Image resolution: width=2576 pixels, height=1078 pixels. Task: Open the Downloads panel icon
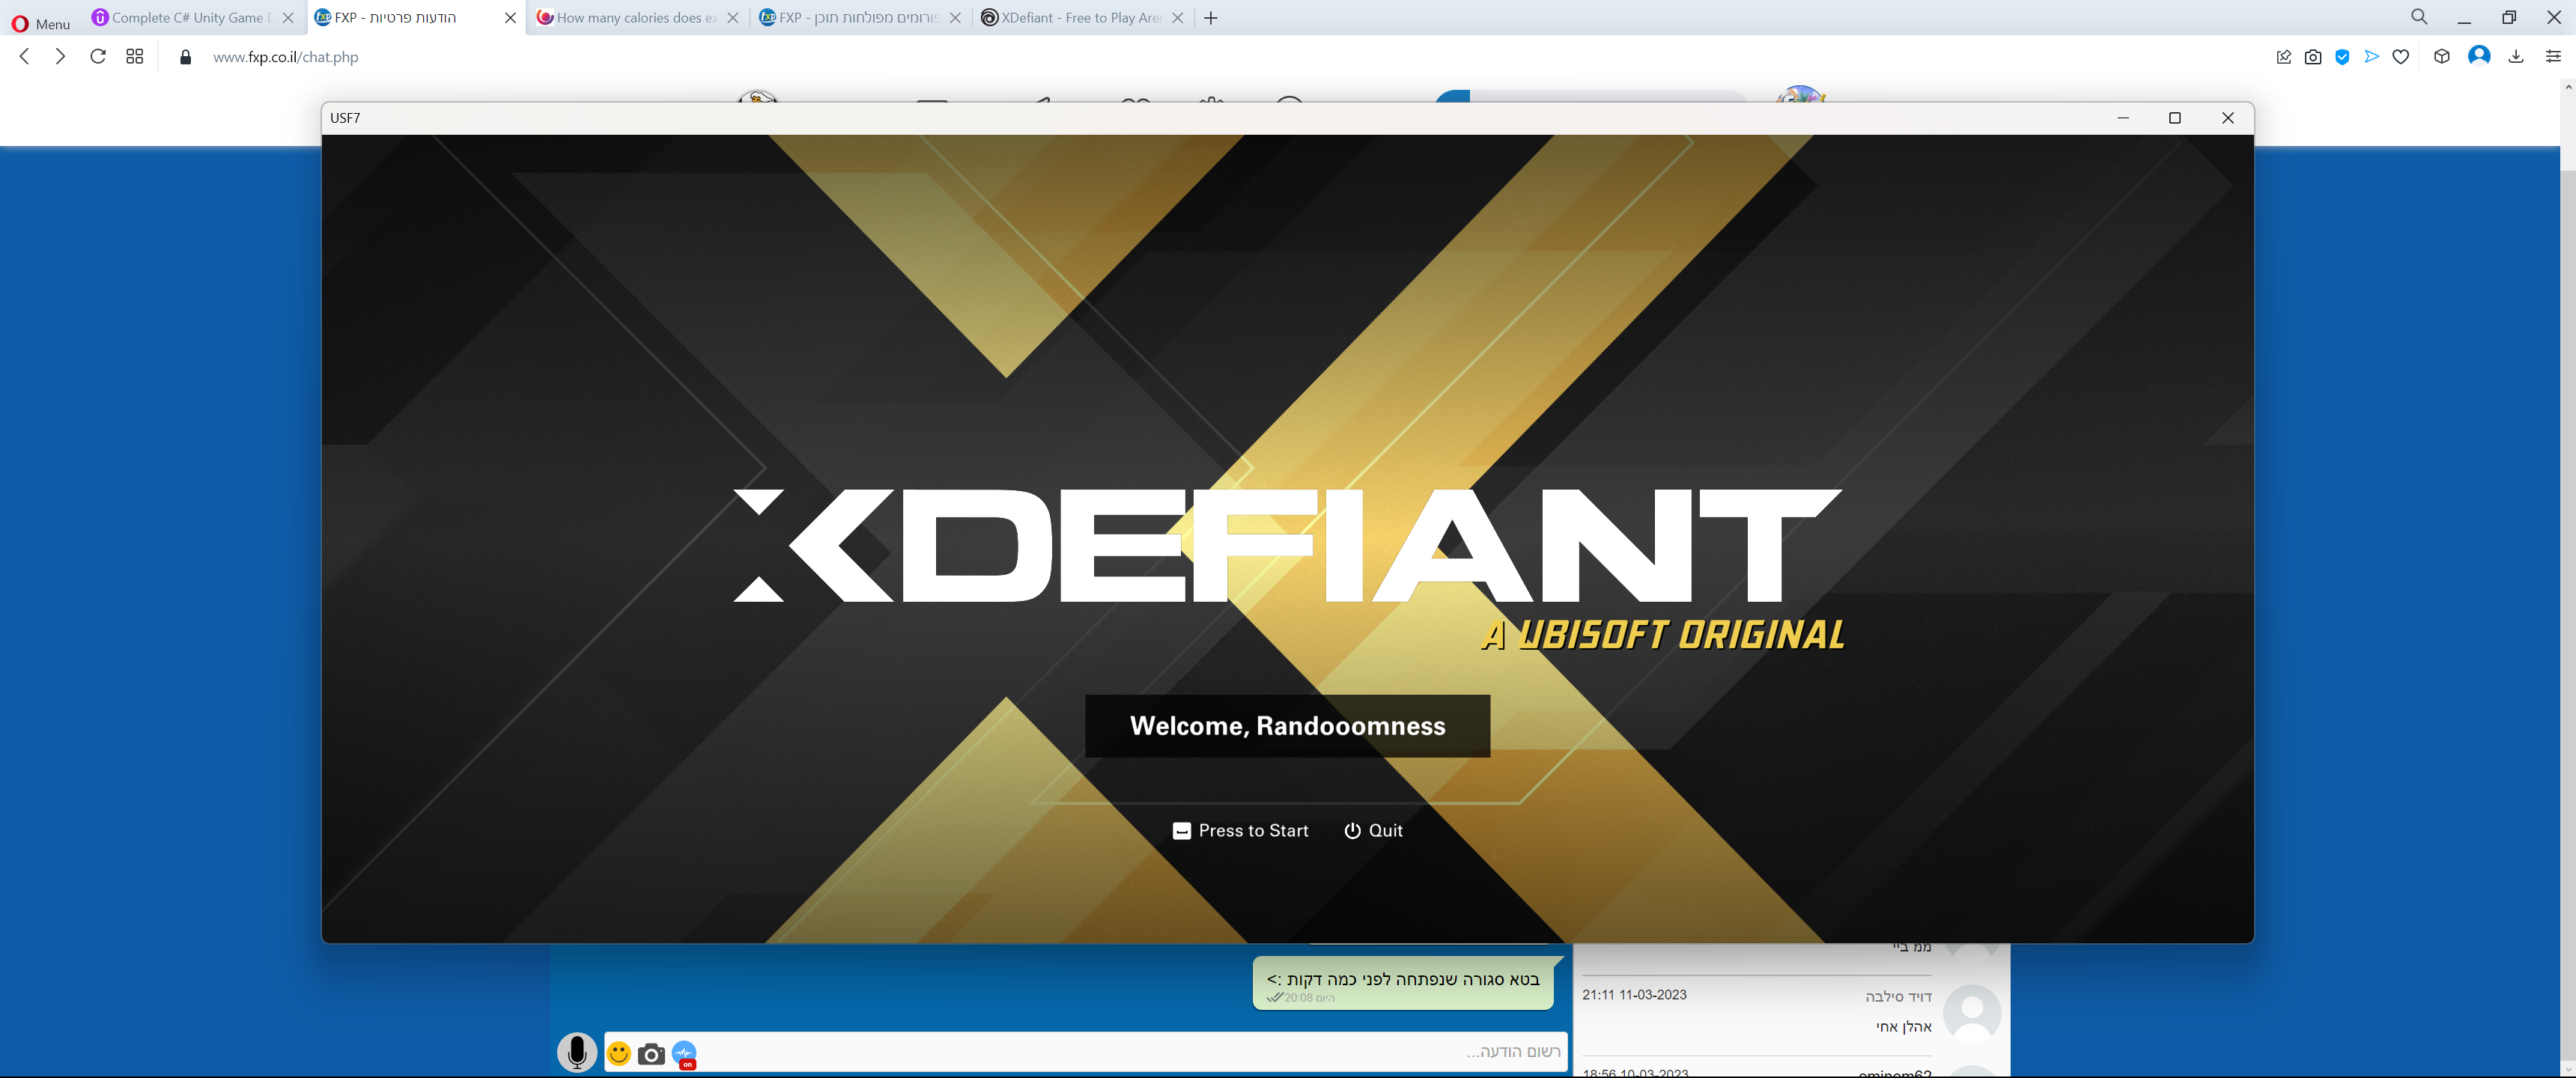pos(2516,57)
